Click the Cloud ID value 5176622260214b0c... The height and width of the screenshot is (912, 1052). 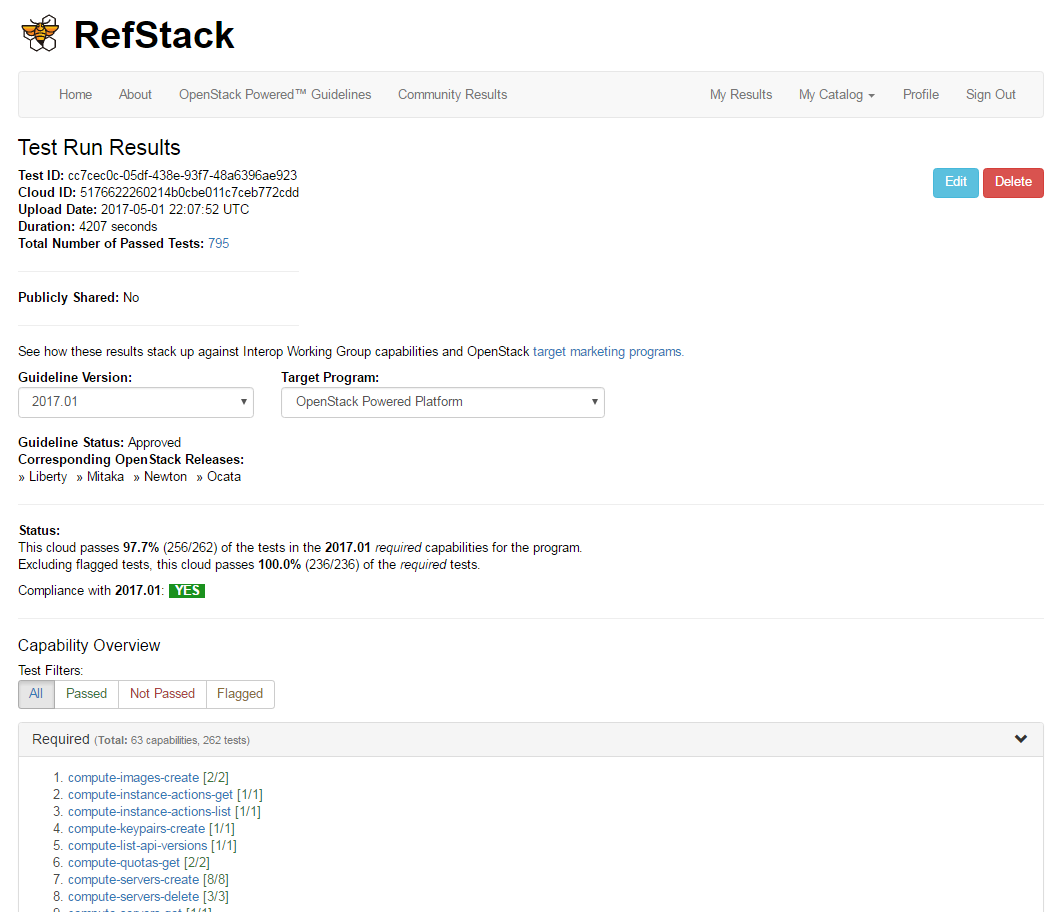click(189, 193)
